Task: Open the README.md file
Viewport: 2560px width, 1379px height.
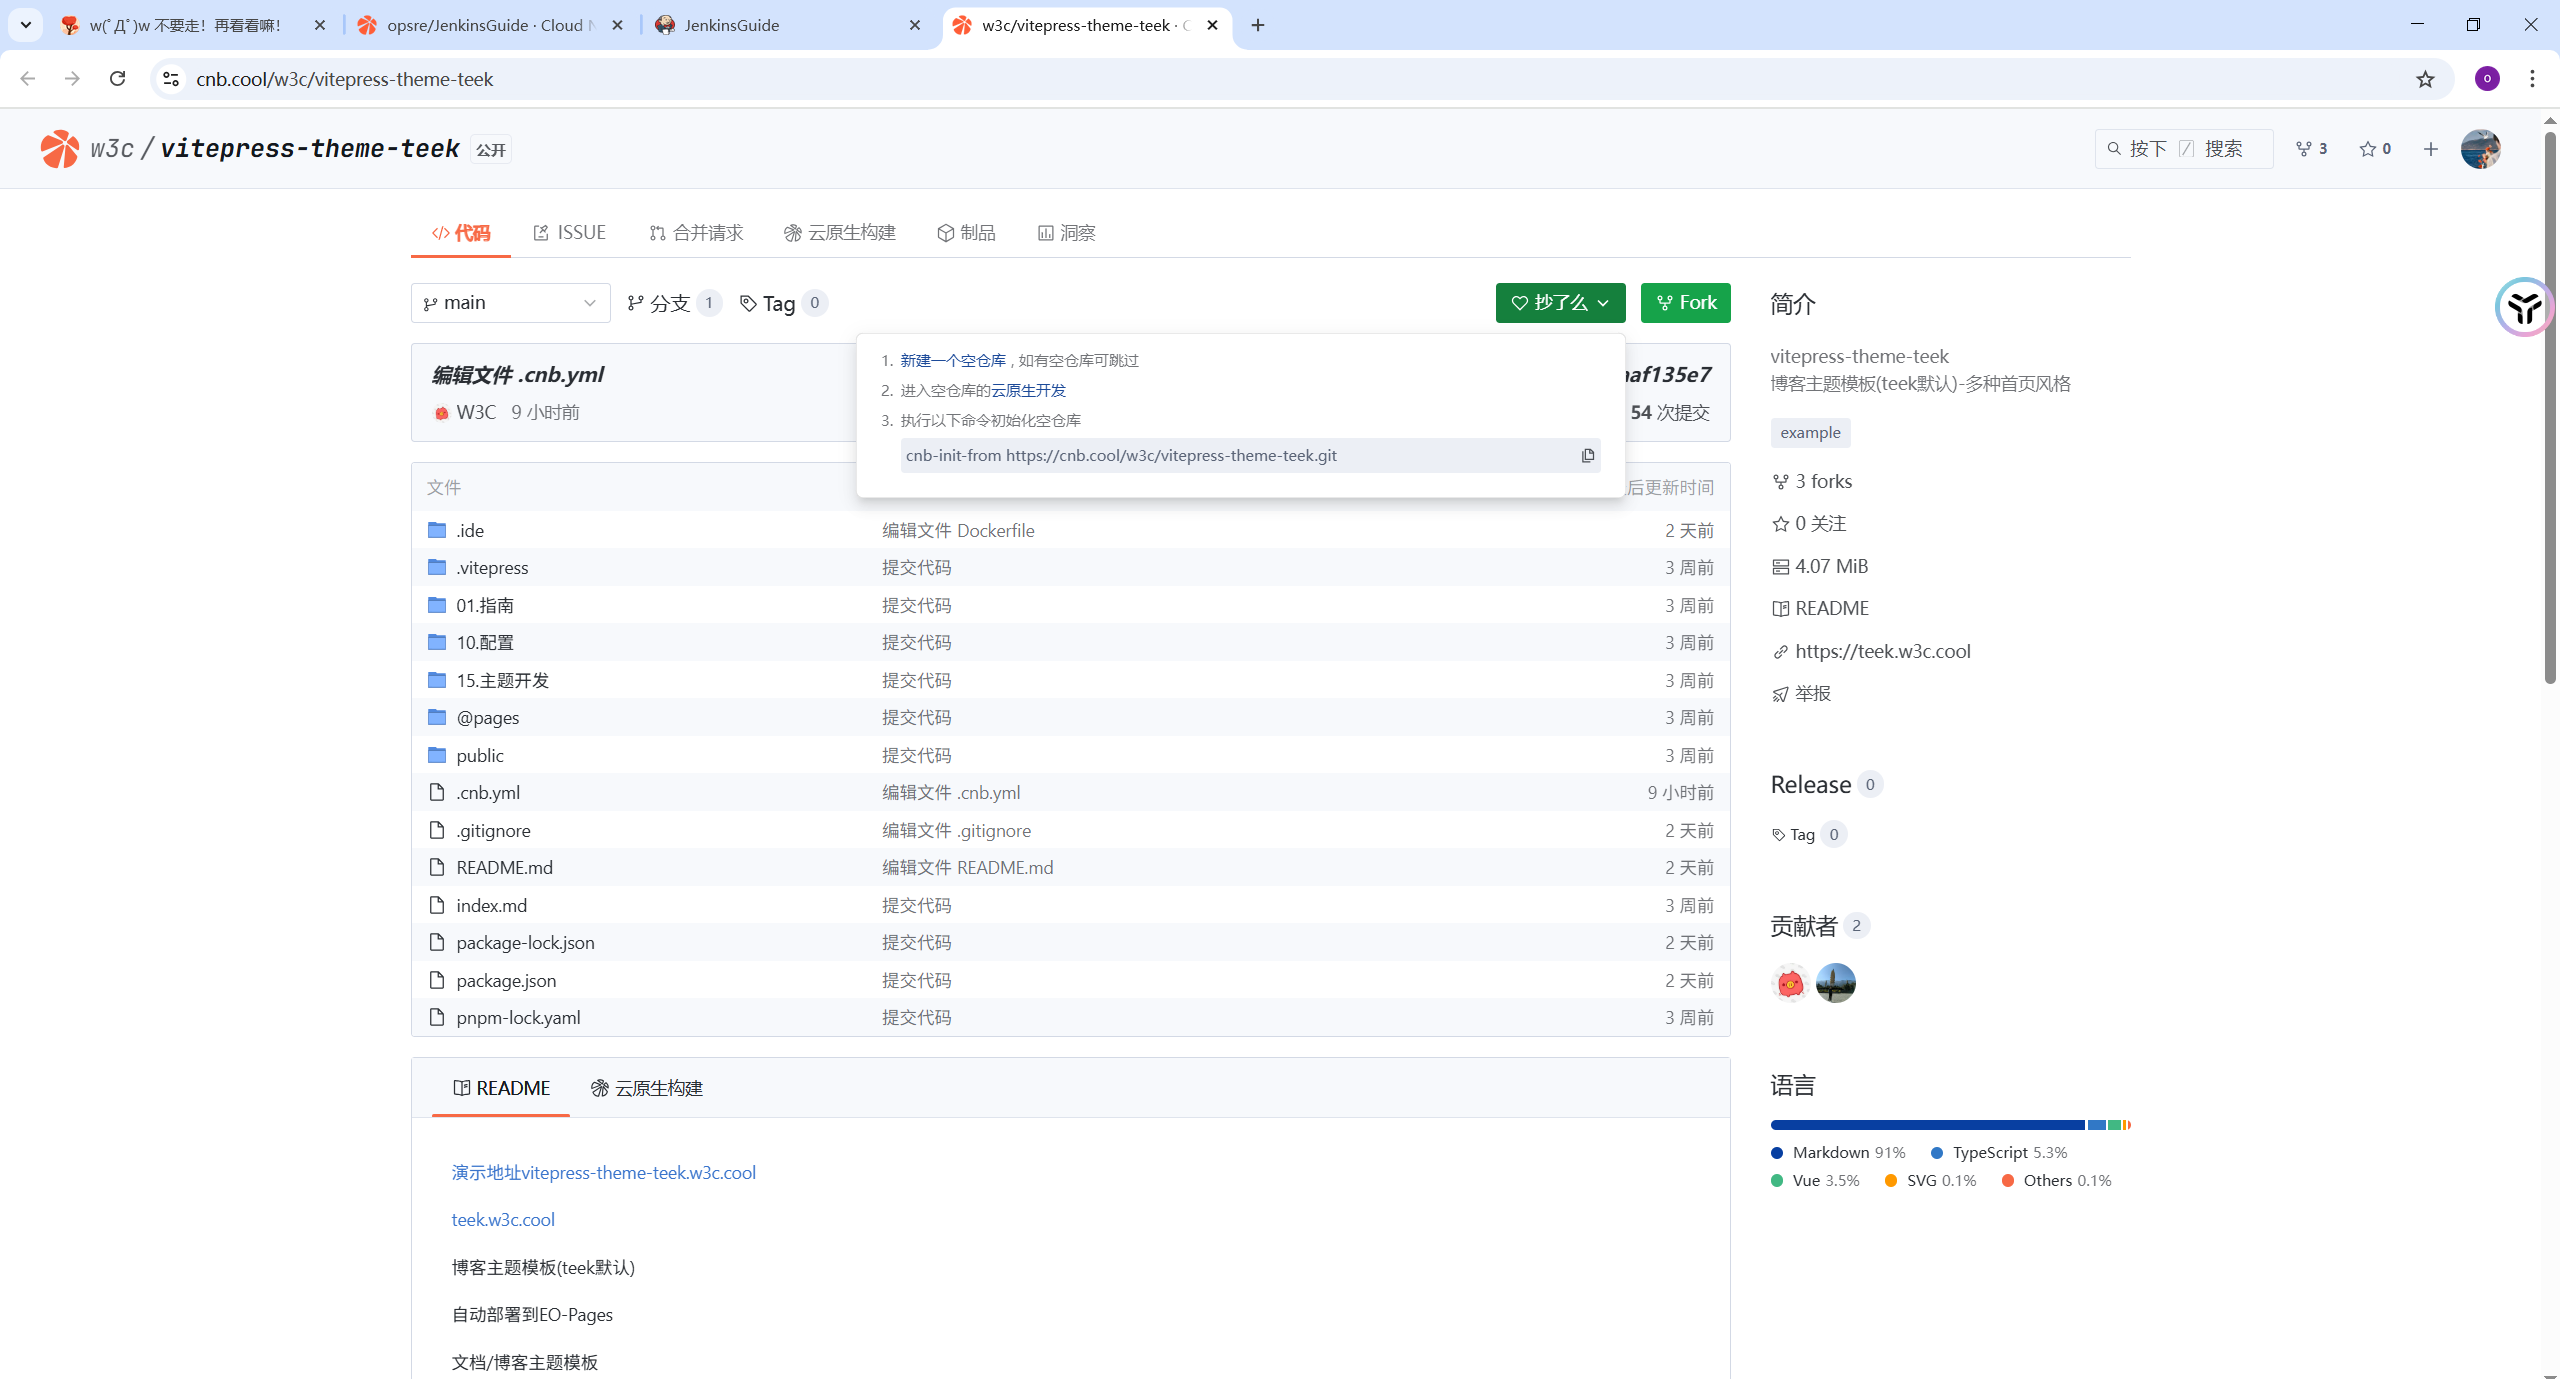Action: point(504,868)
